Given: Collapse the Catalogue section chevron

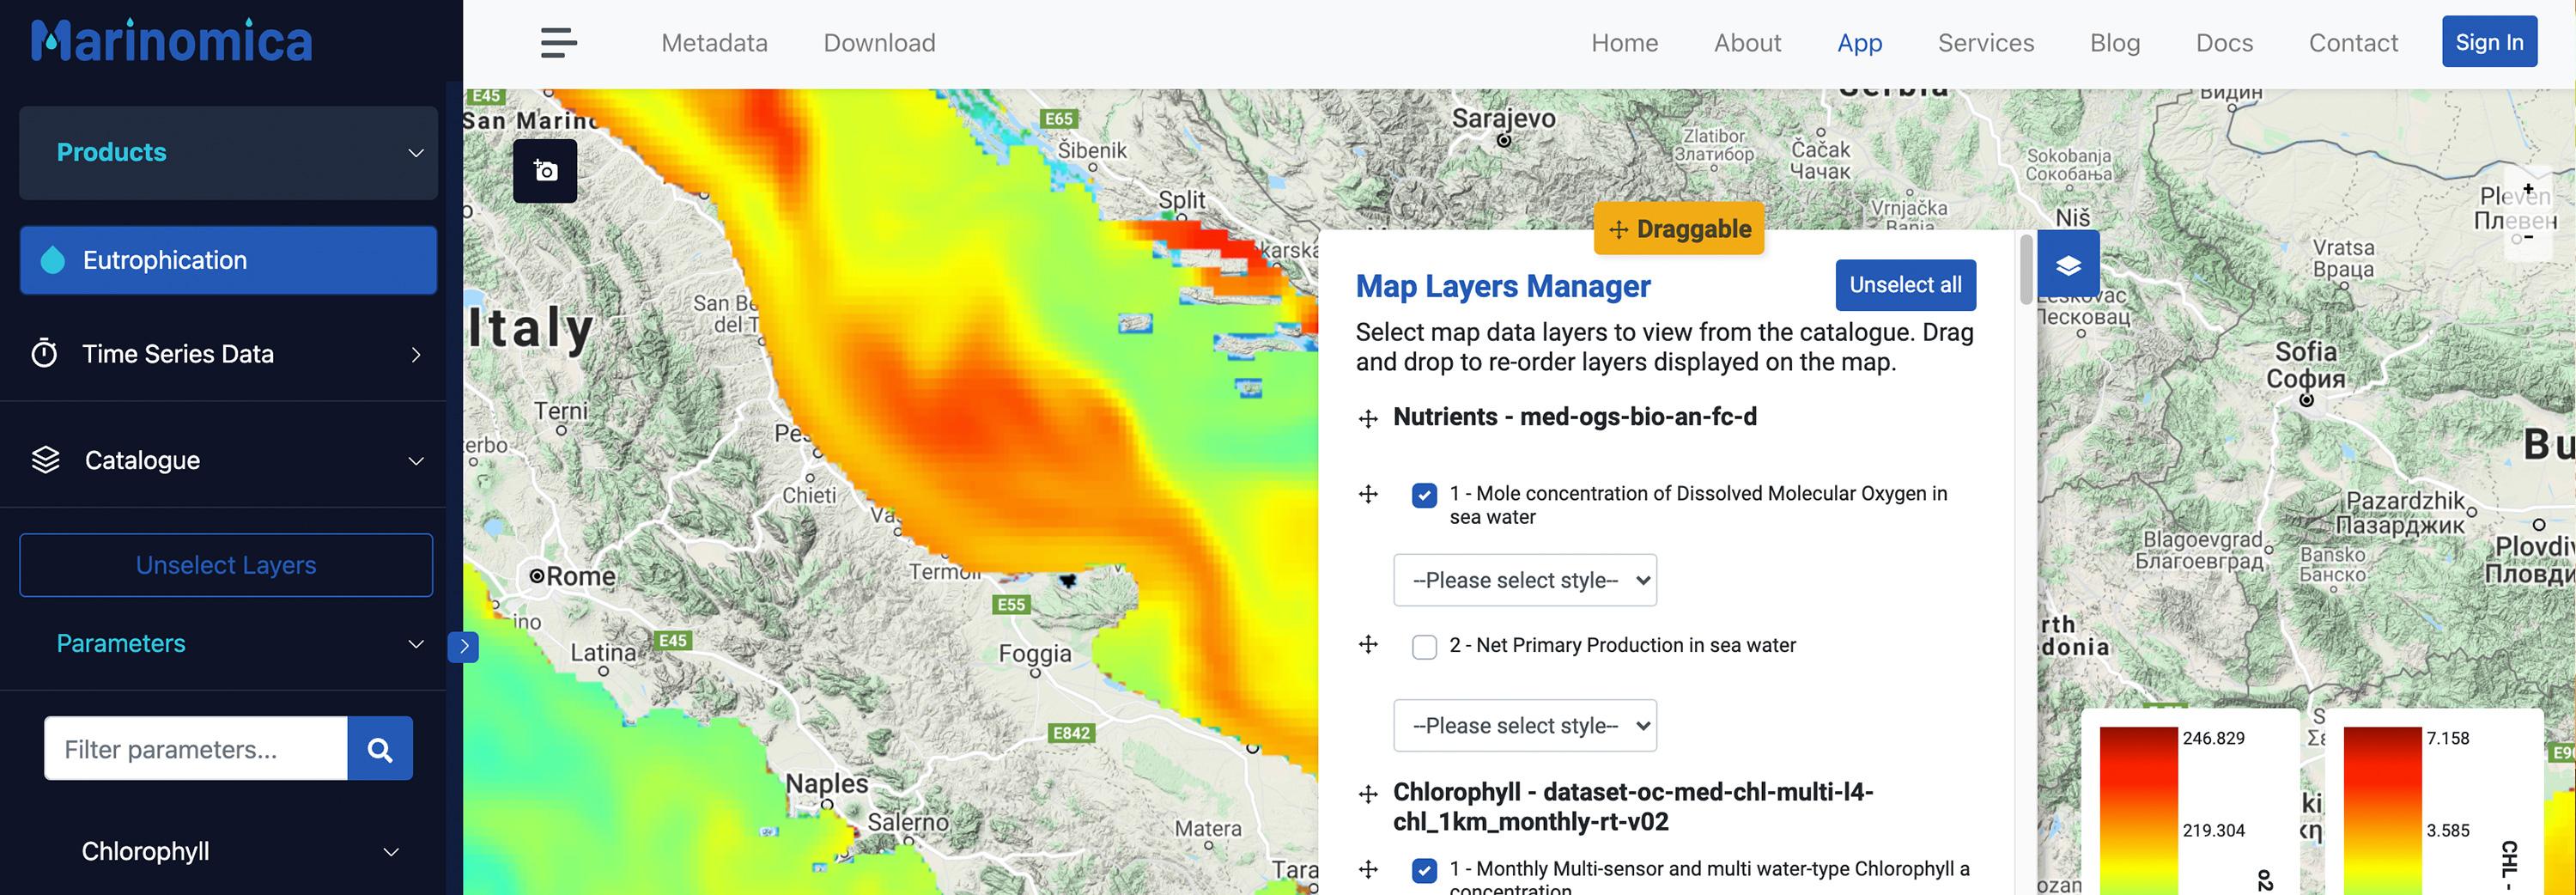Looking at the screenshot, I should coord(416,461).
